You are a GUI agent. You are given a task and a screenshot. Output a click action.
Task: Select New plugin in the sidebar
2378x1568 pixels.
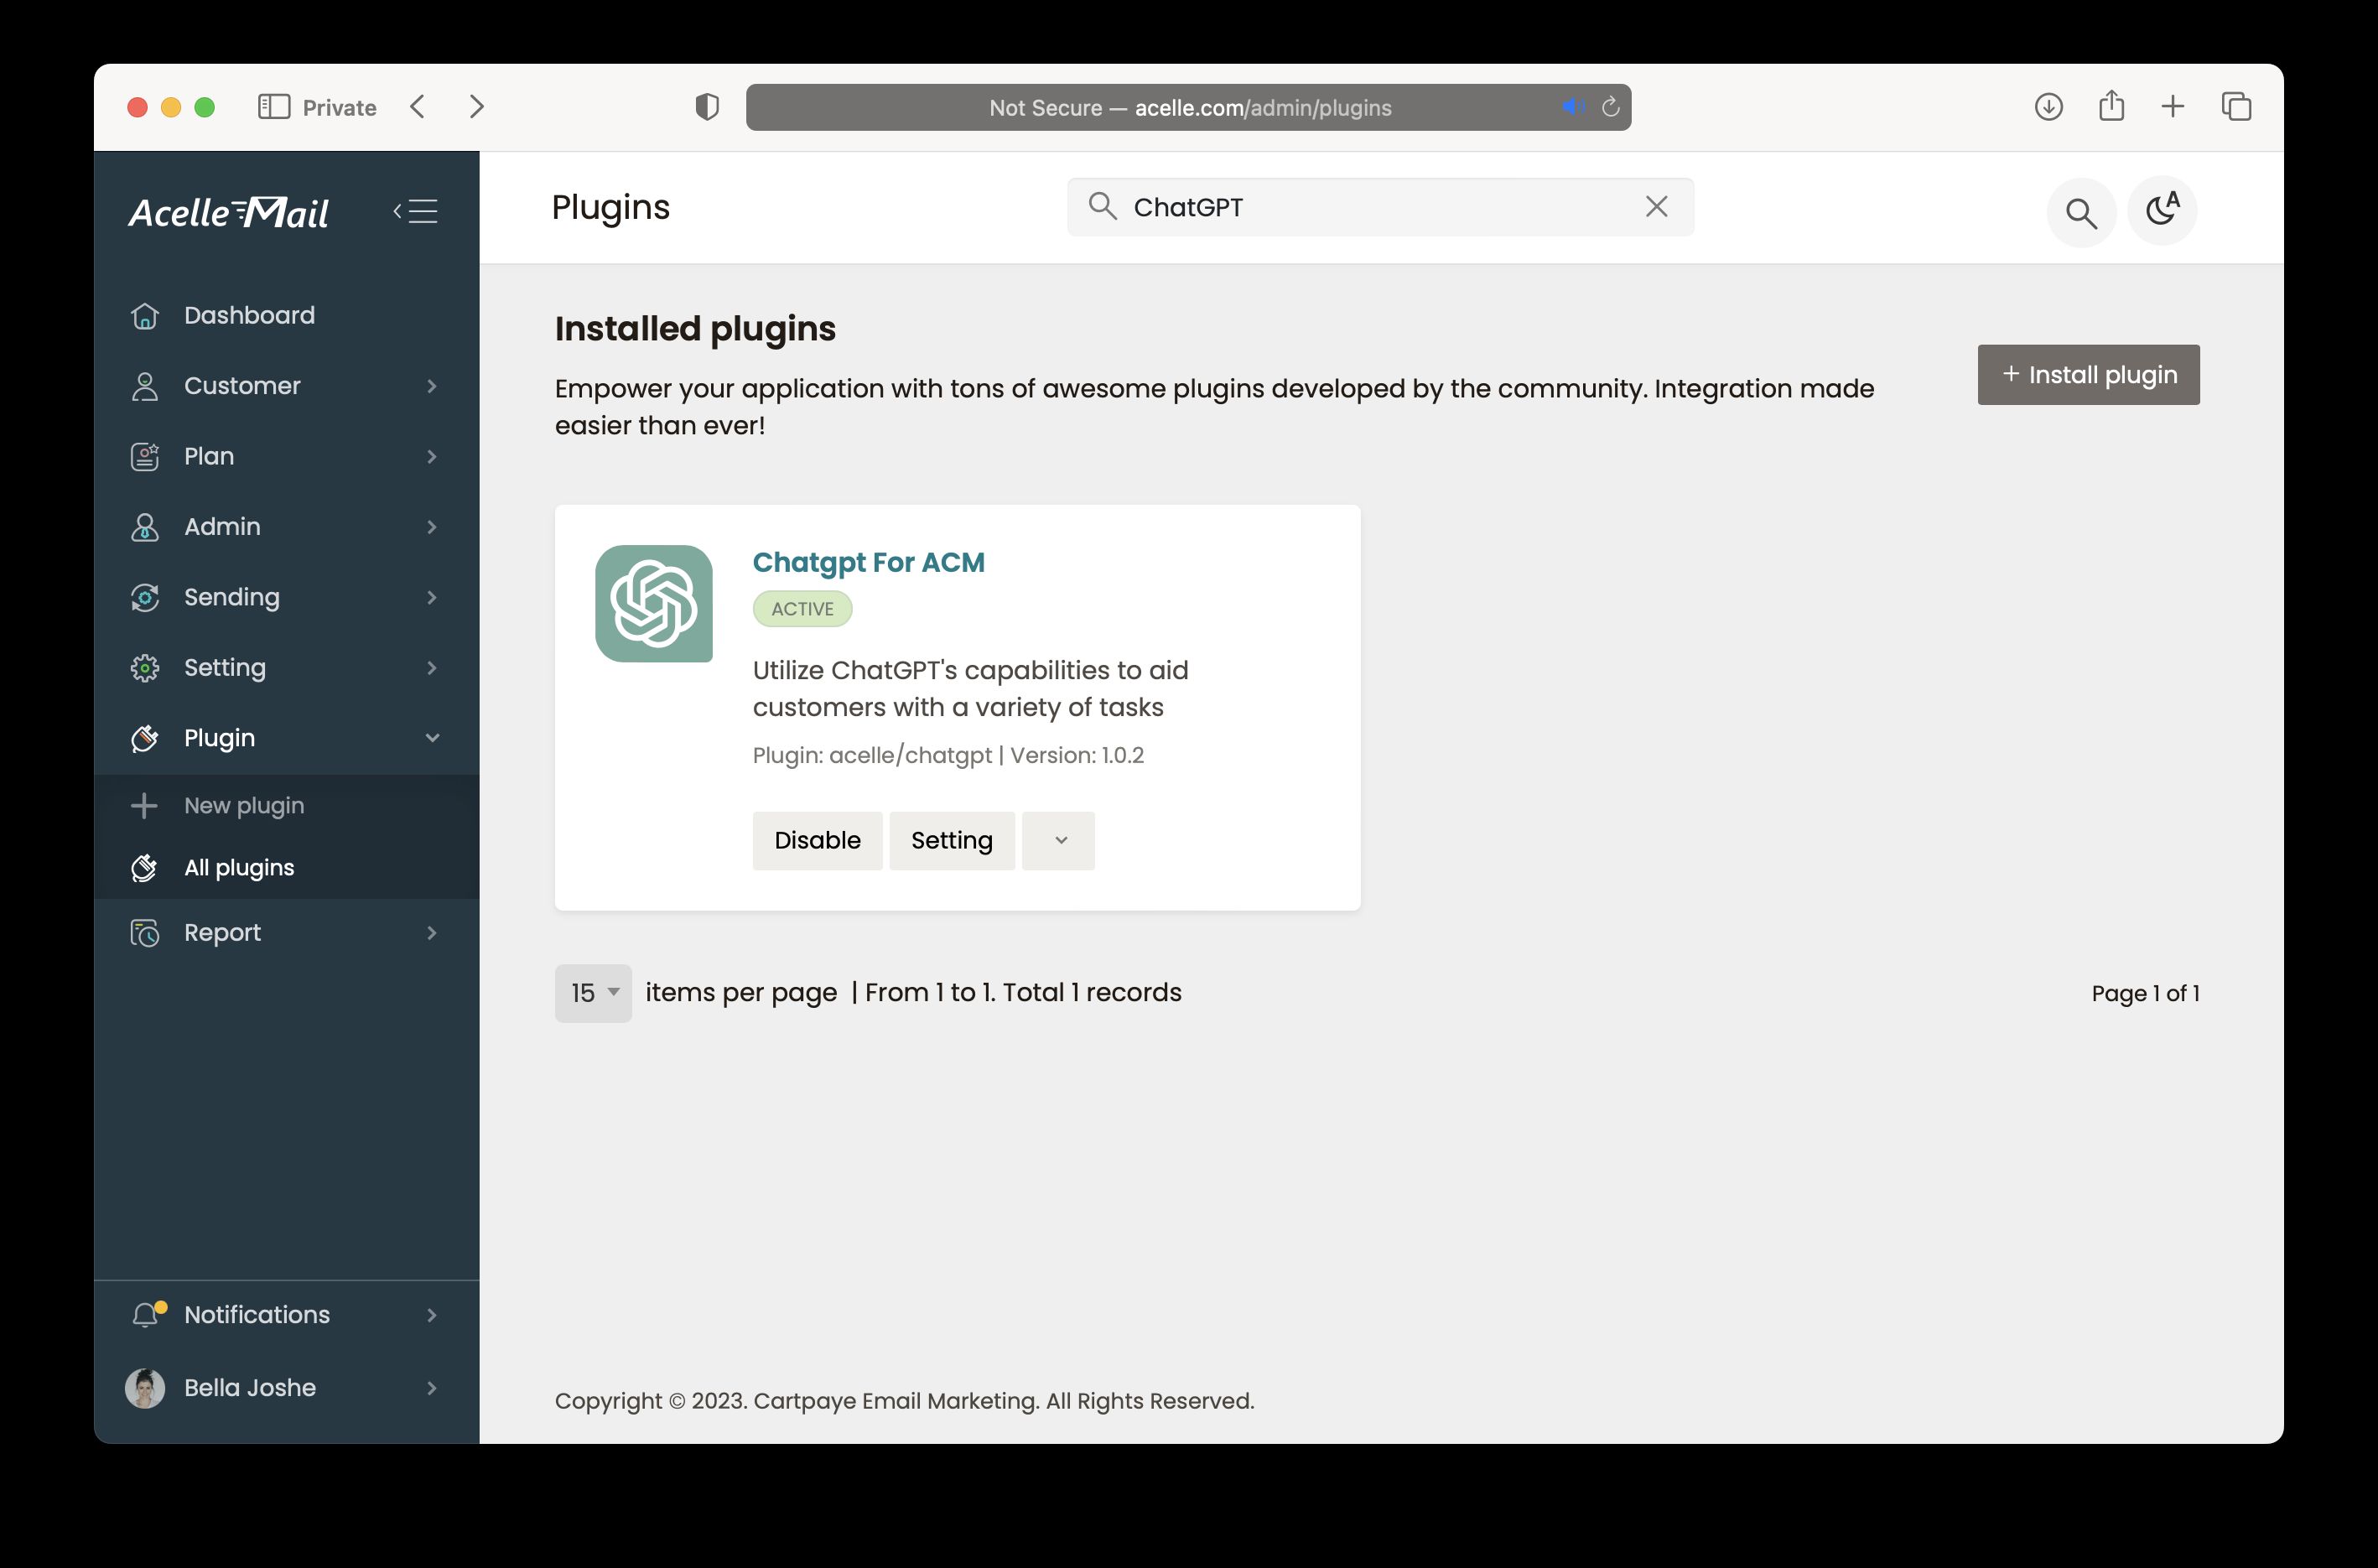coord(244,805)
